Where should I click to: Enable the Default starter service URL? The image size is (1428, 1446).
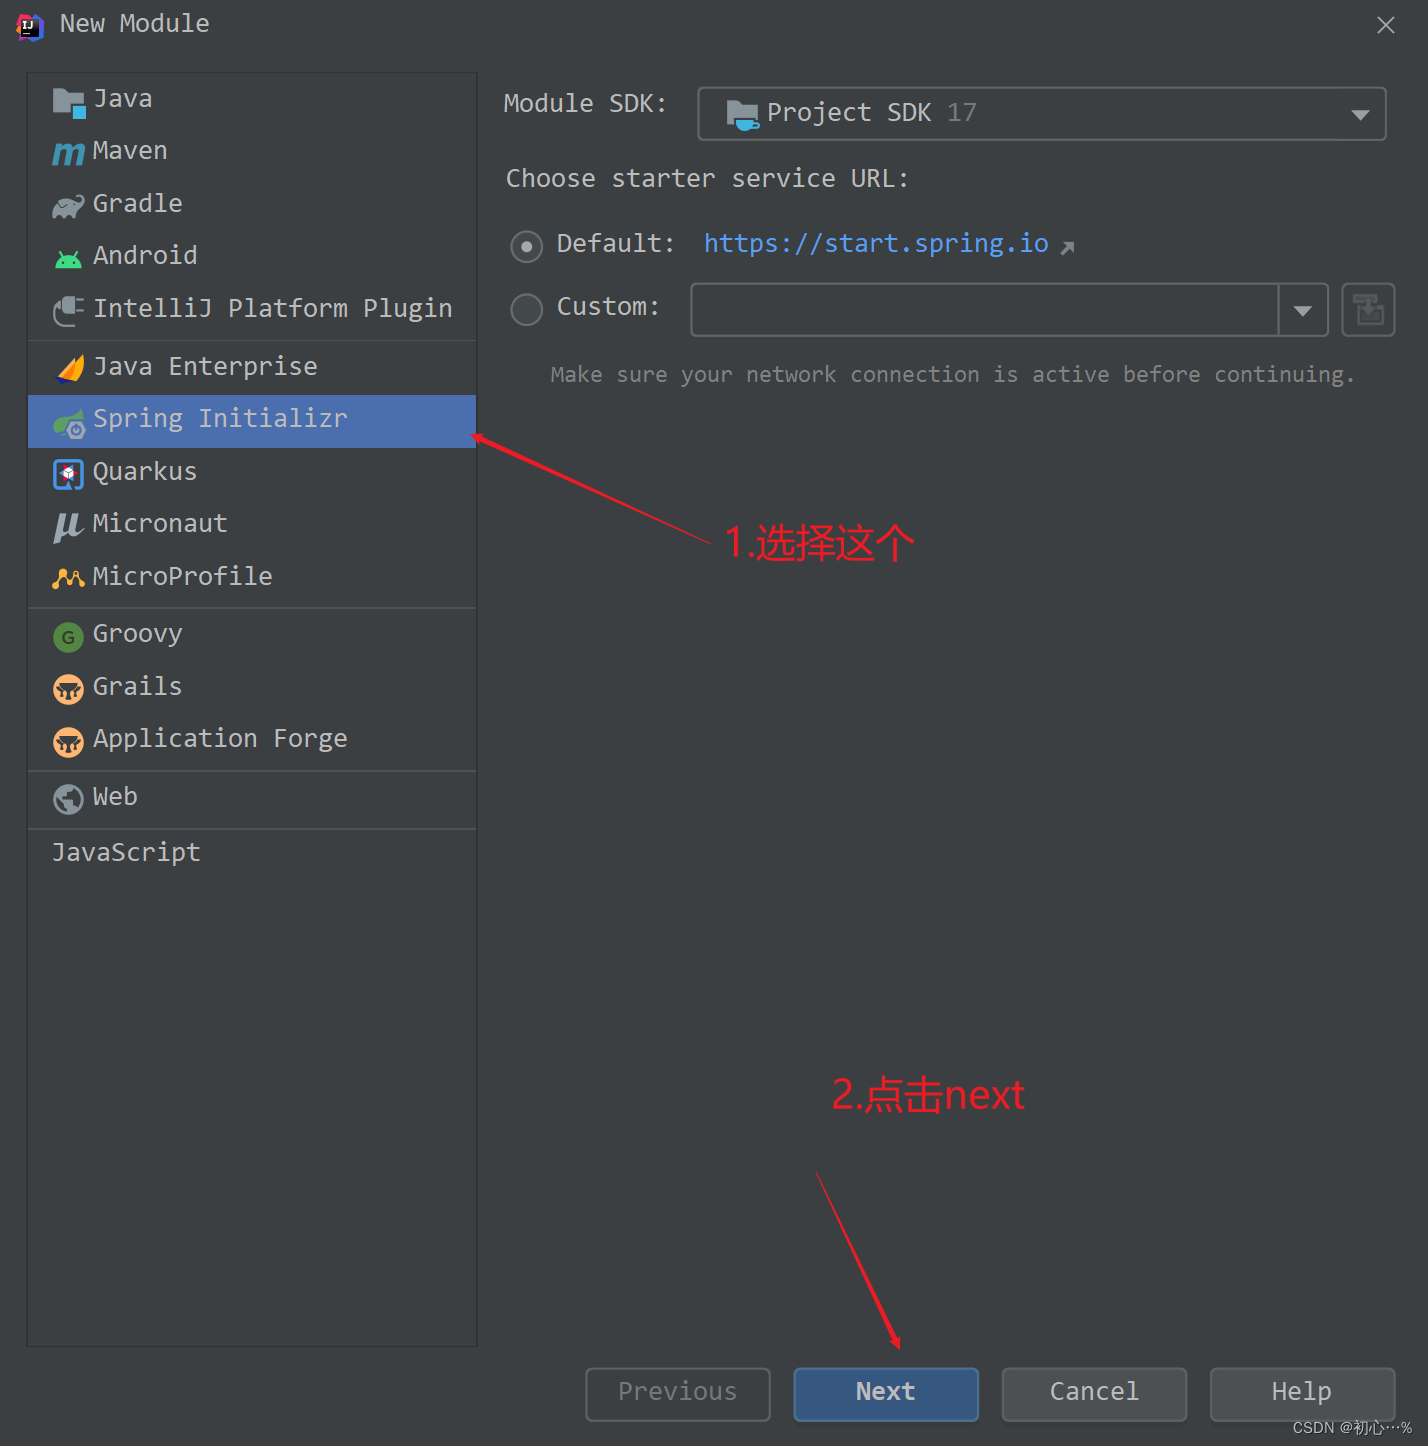click(526, 246)
